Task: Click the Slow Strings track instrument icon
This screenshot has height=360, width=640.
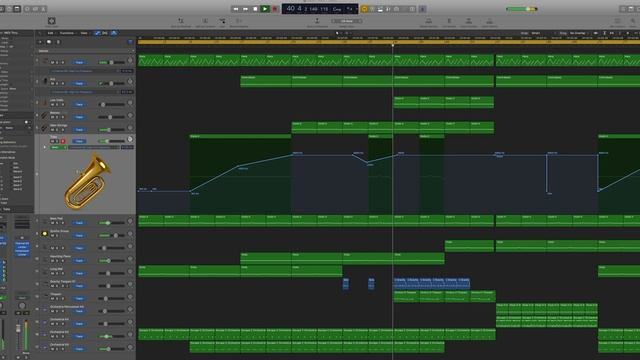Action: [44, 128]
